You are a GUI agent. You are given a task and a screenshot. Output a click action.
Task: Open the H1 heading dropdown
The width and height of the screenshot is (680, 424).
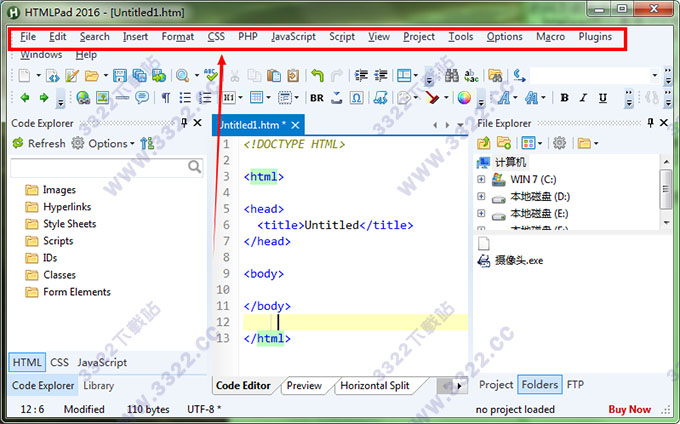click(240, 98)
